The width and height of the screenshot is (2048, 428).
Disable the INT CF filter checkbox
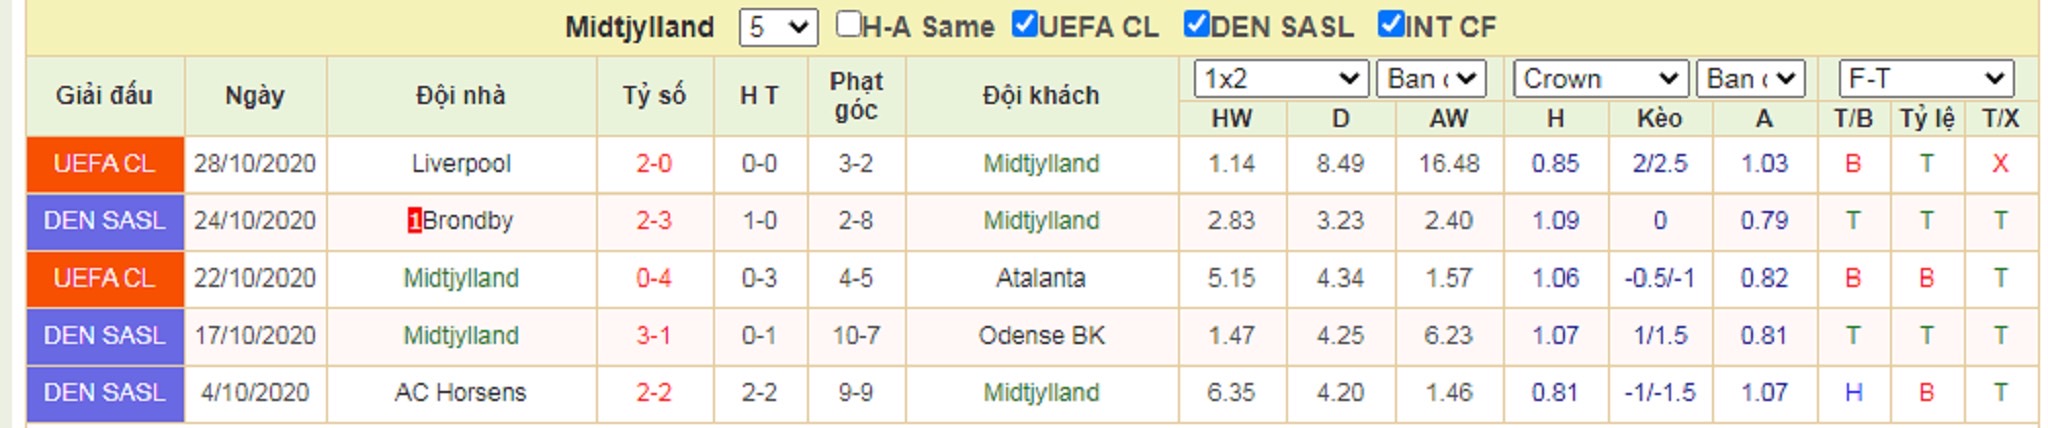1390,24
